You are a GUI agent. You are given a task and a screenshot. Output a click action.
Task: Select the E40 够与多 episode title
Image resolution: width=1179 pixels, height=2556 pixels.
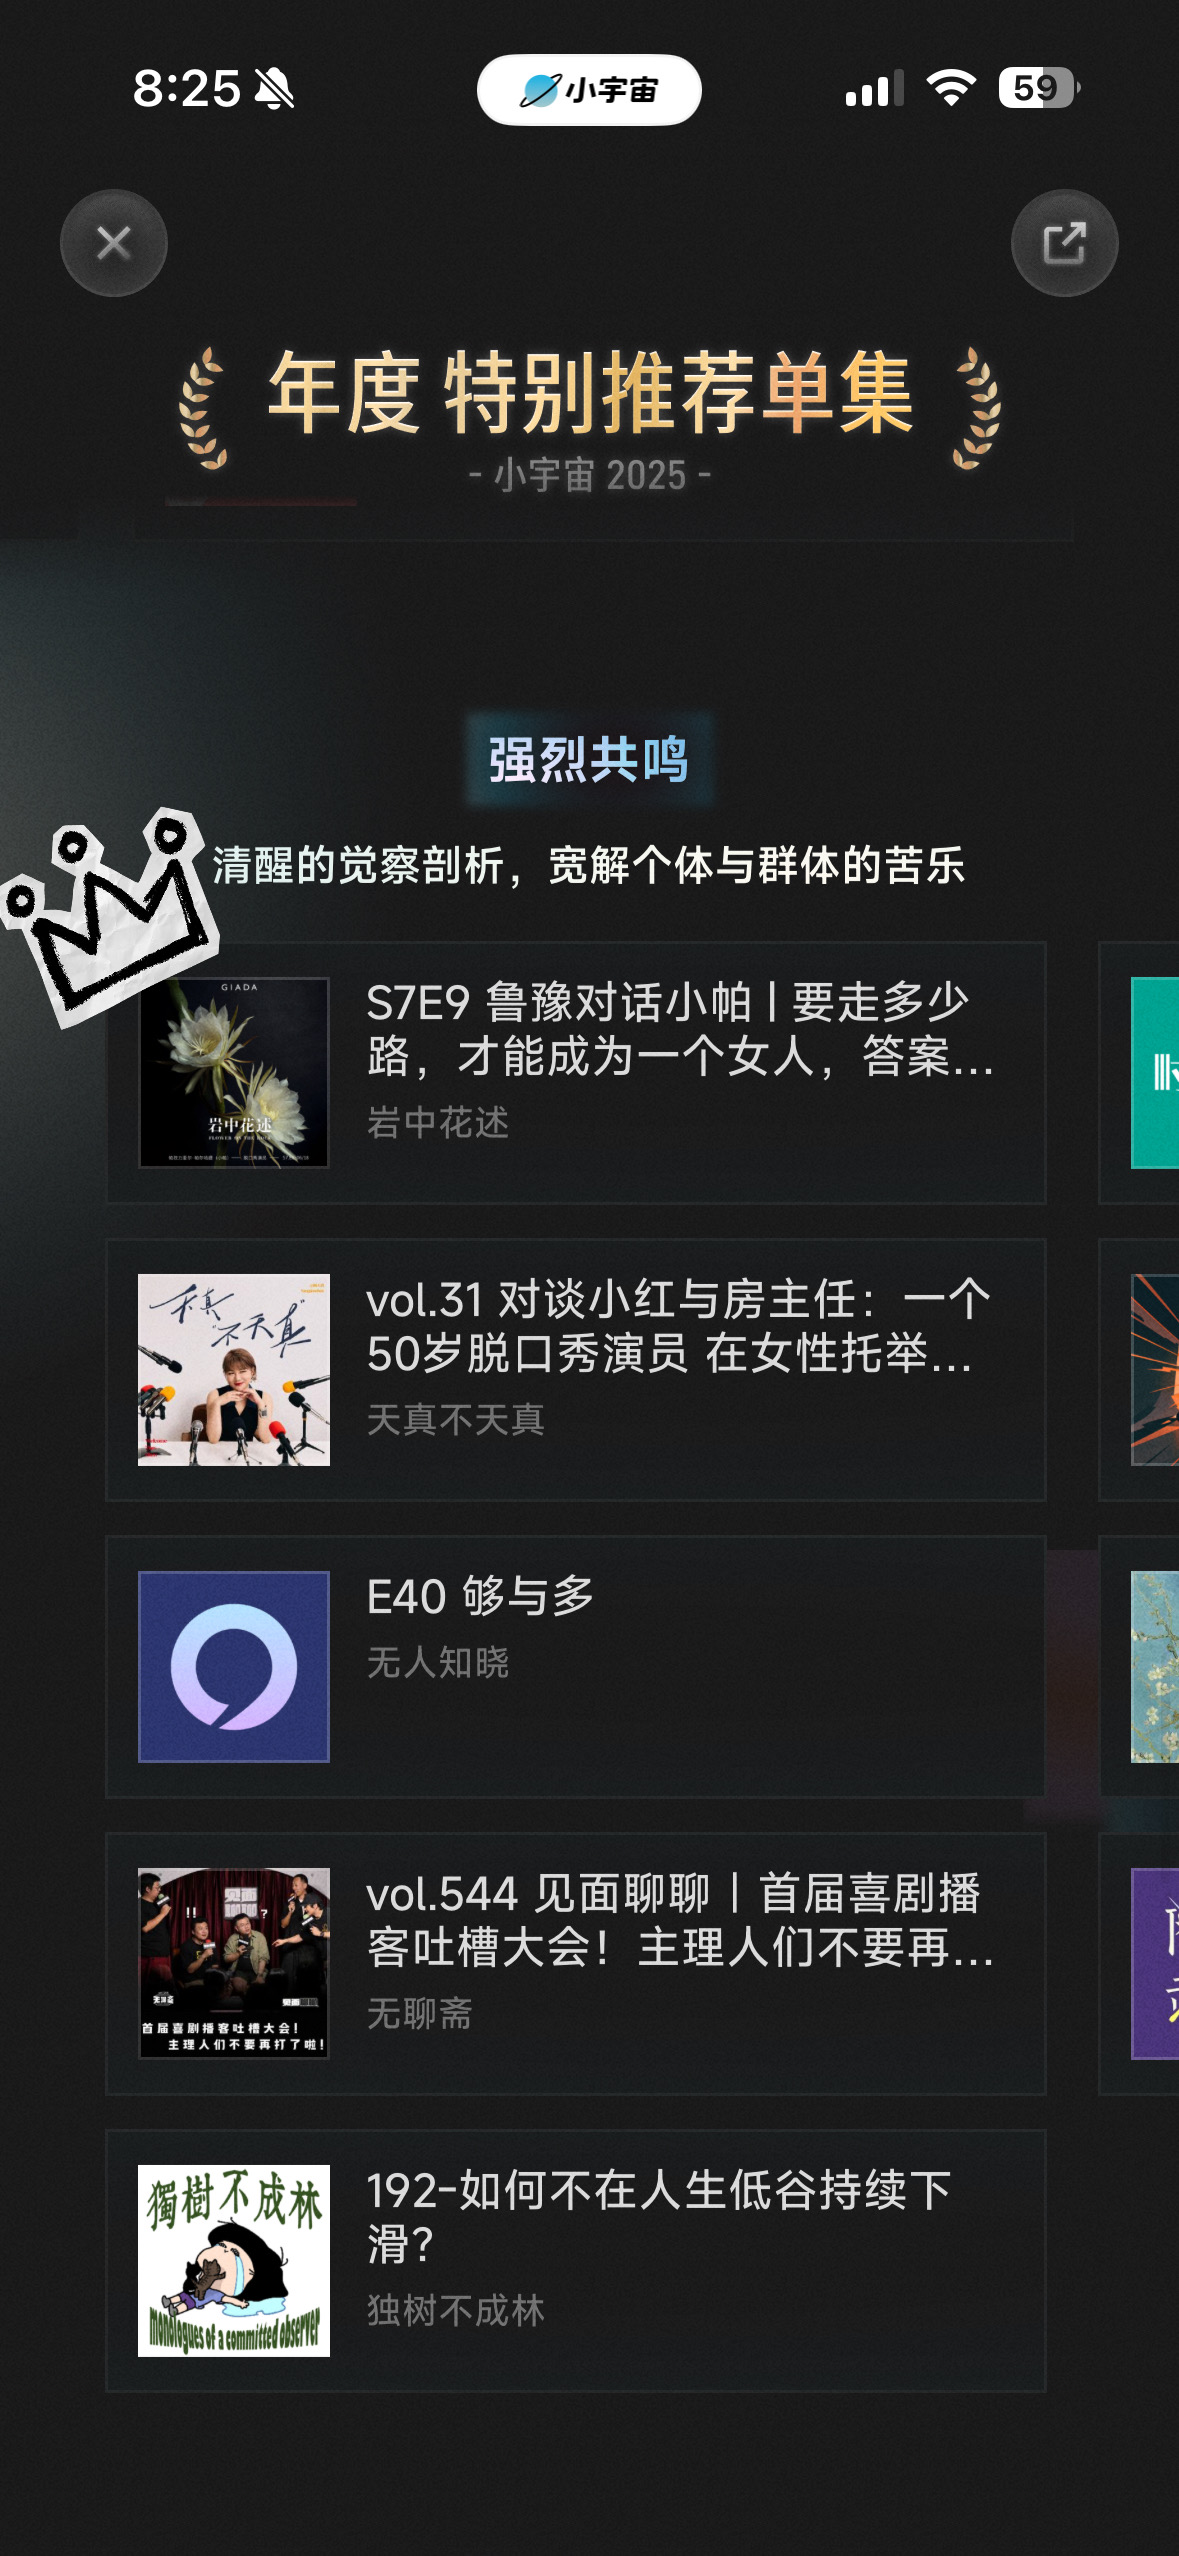480,1596
